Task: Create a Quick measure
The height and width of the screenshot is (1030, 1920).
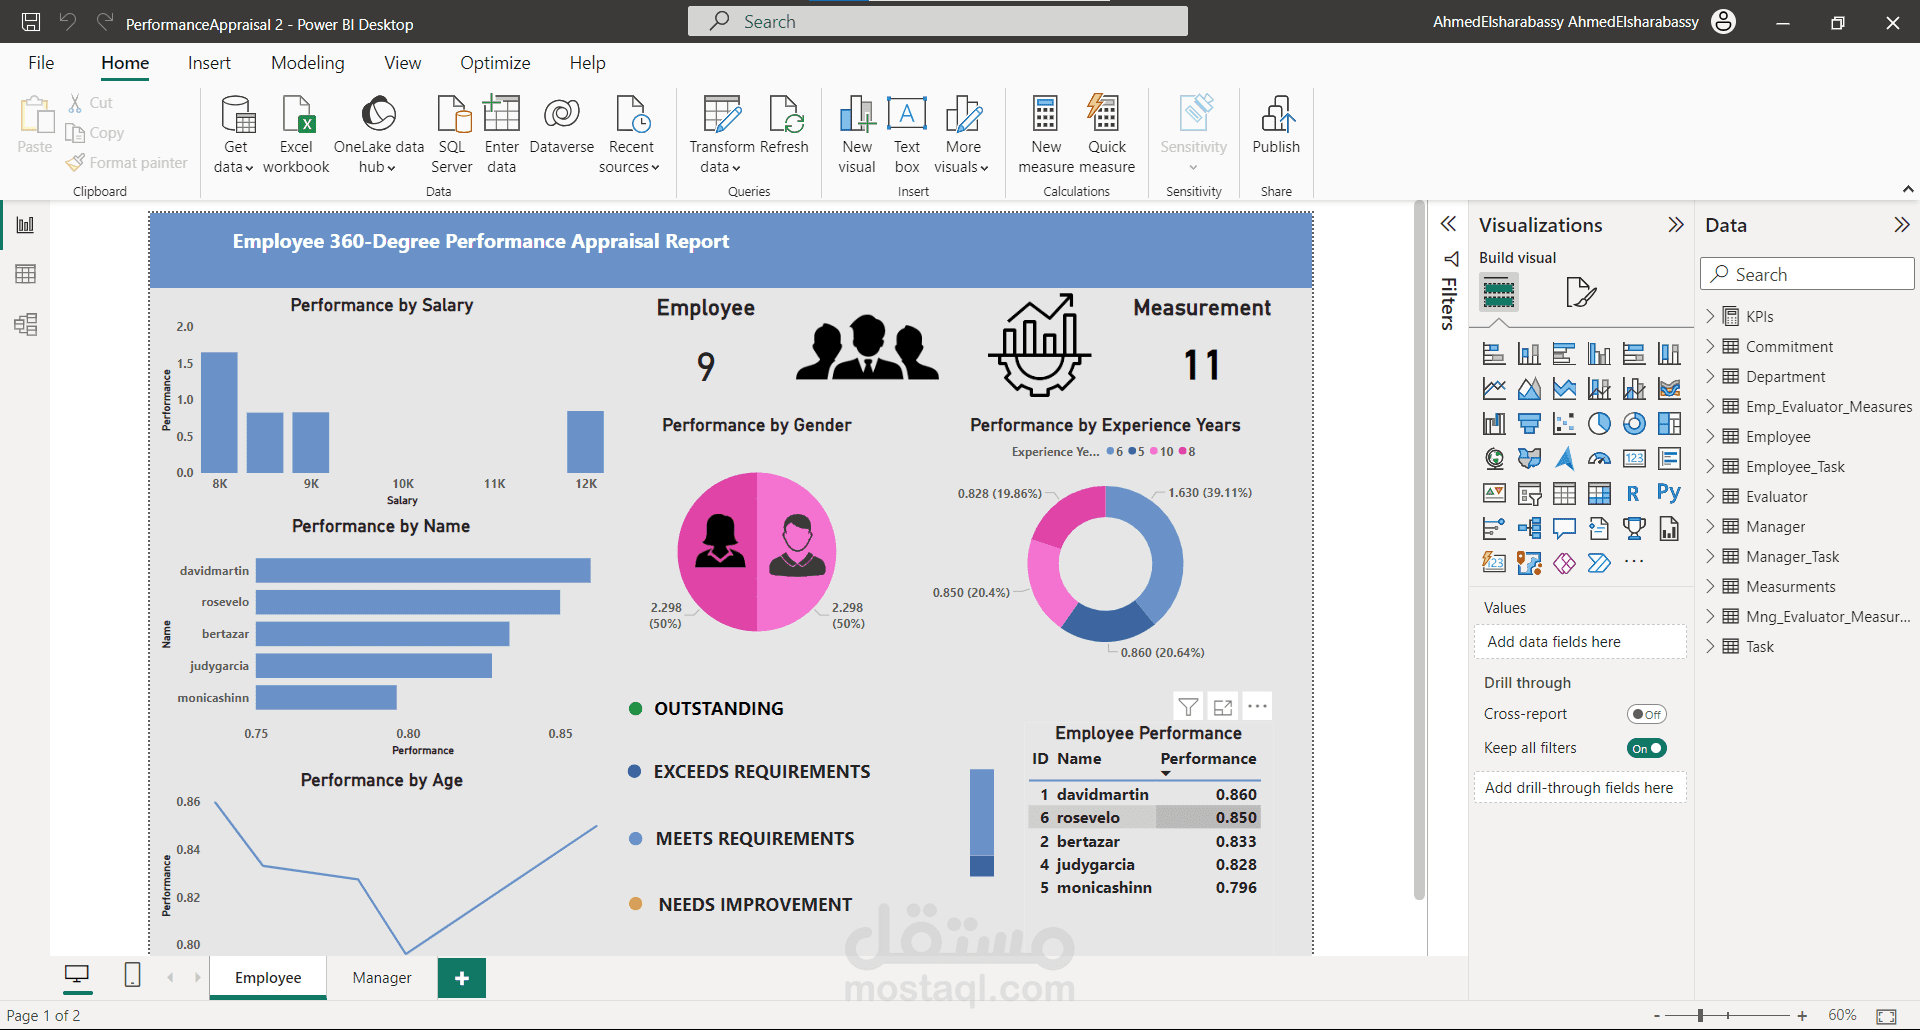Action: (1107, 135)
